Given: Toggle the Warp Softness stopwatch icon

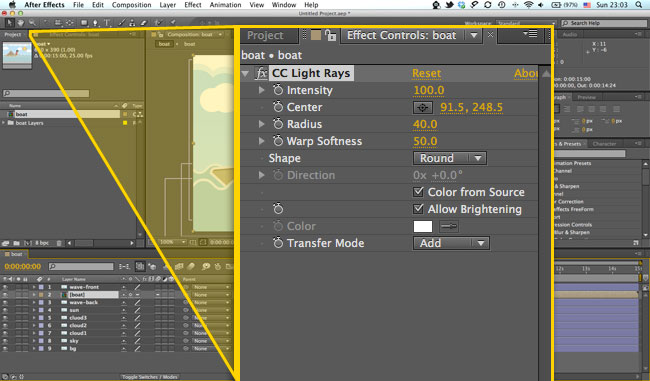Looking at the screenshot, I should (x=278, y=141).
